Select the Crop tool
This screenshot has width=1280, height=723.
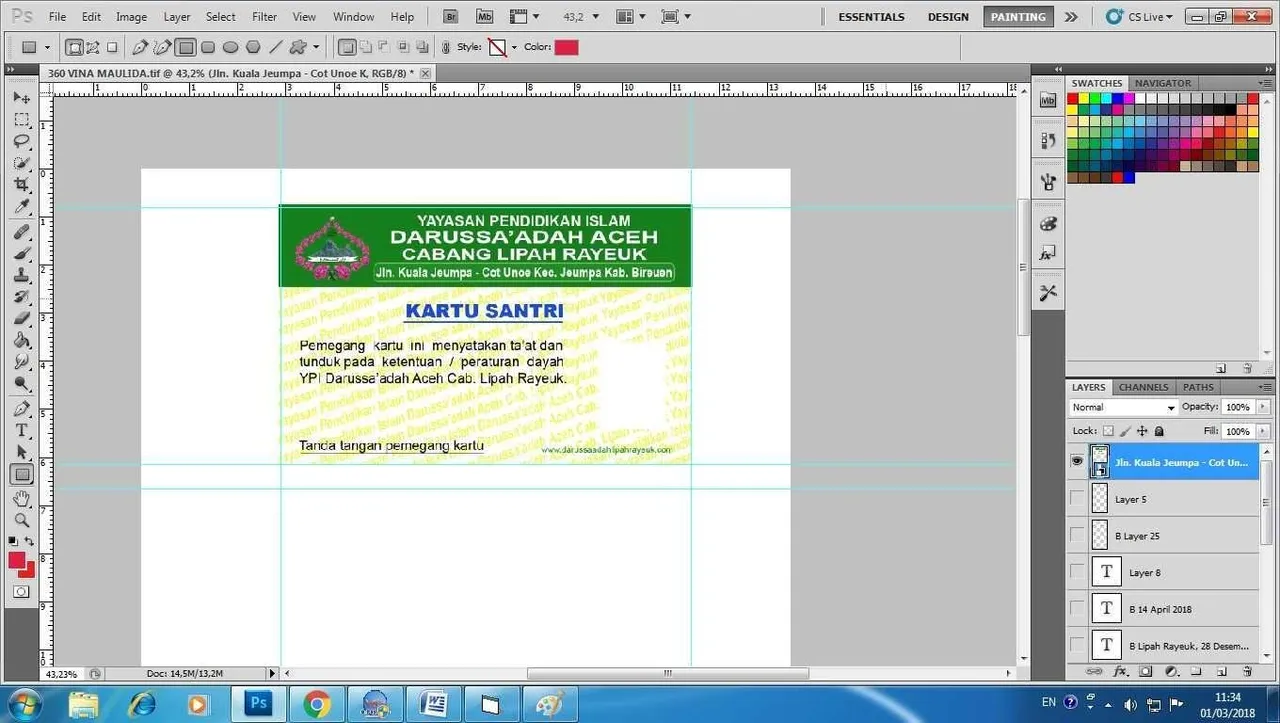click(21, 185)
